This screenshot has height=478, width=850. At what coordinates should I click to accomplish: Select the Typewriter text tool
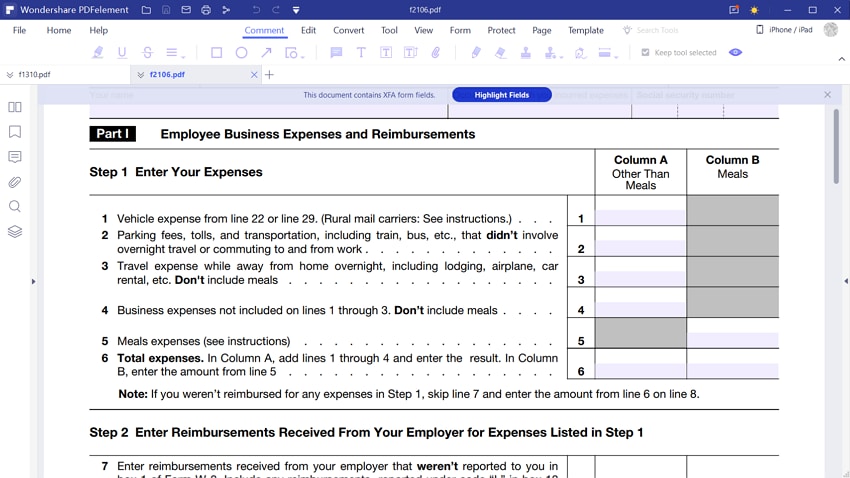pos(361,53)
